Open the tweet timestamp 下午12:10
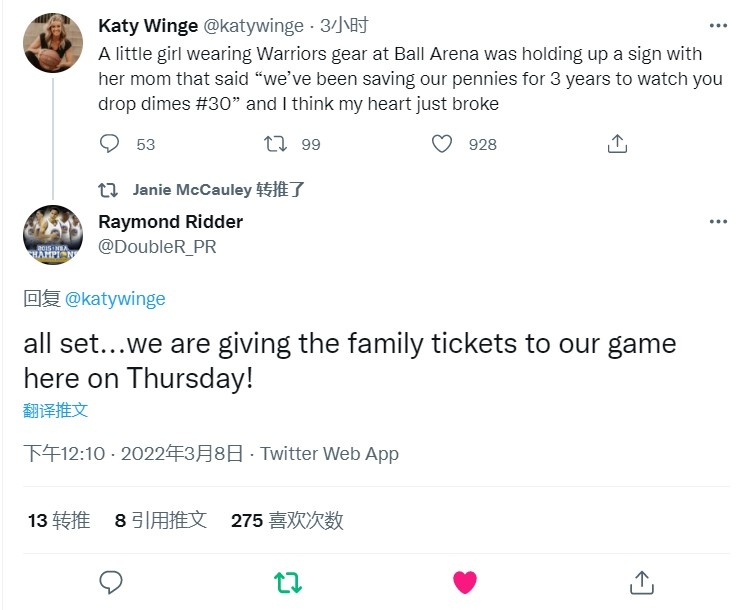The height and width of the screenshot is (610, 748). click(64, 454)
